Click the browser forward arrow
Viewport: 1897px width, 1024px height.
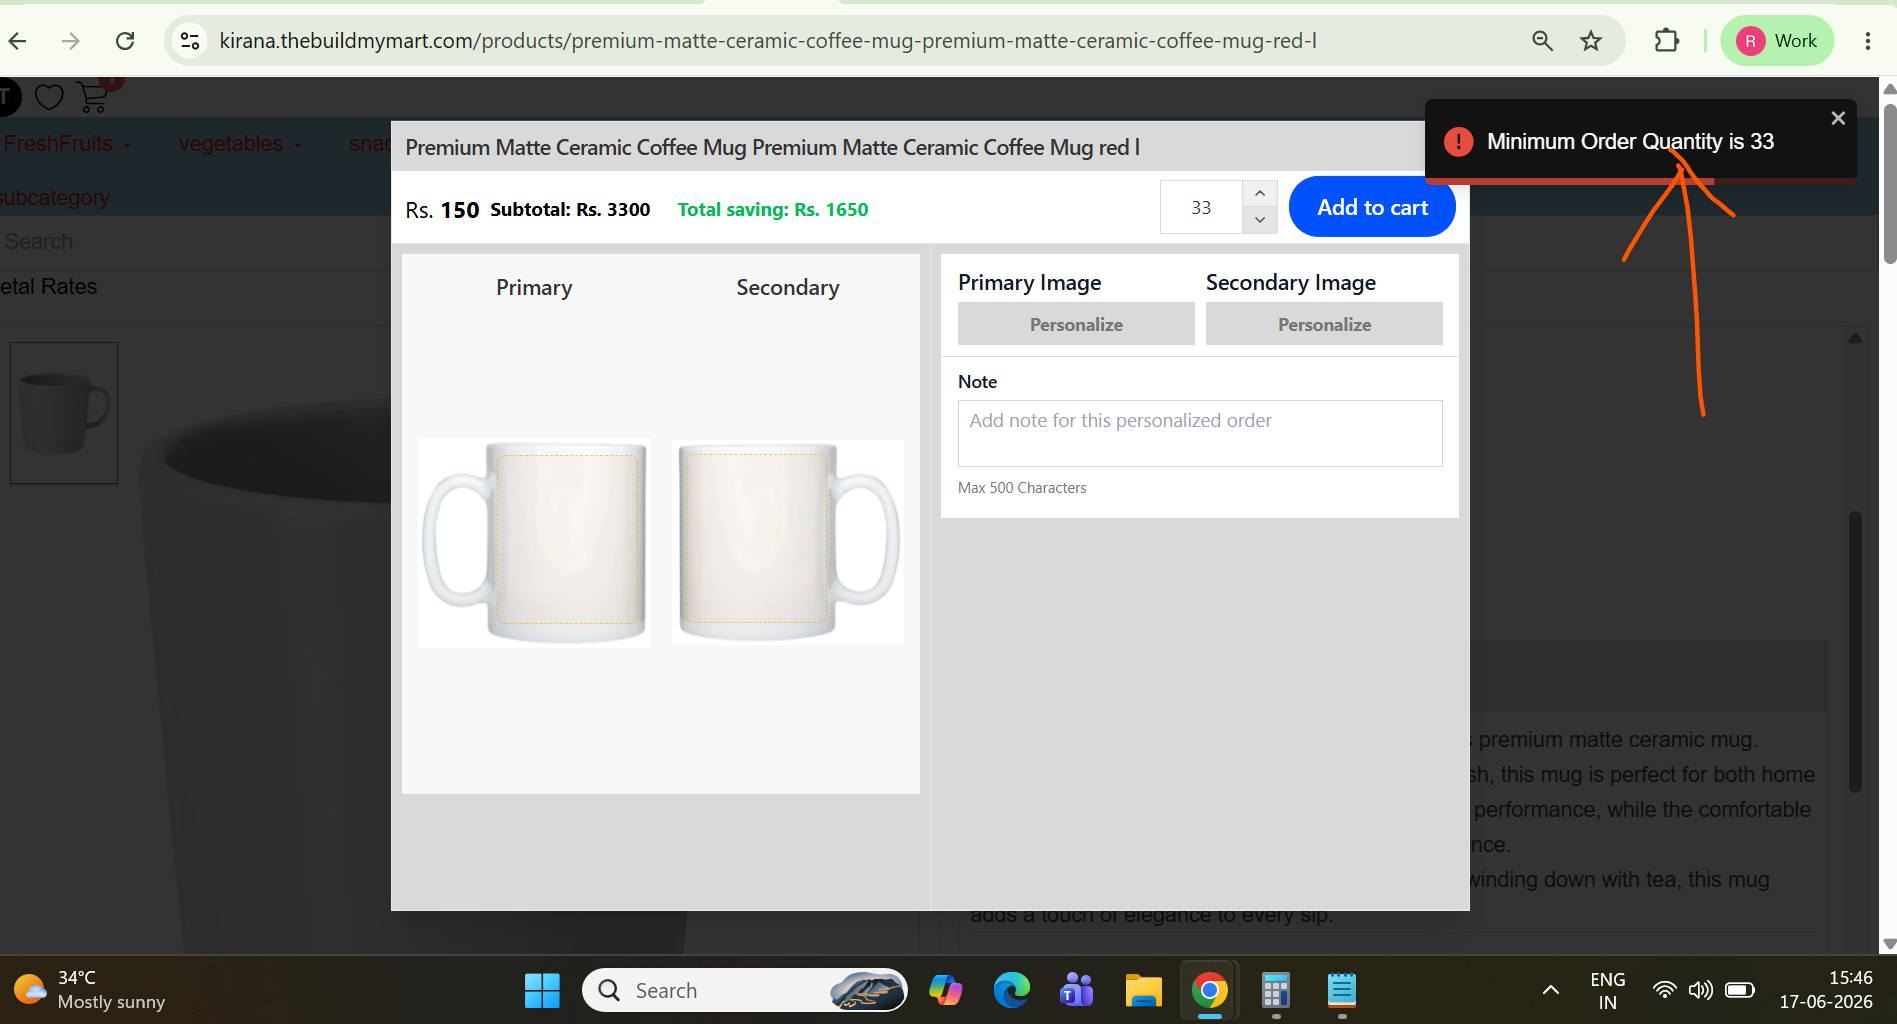tap(70, 41)
